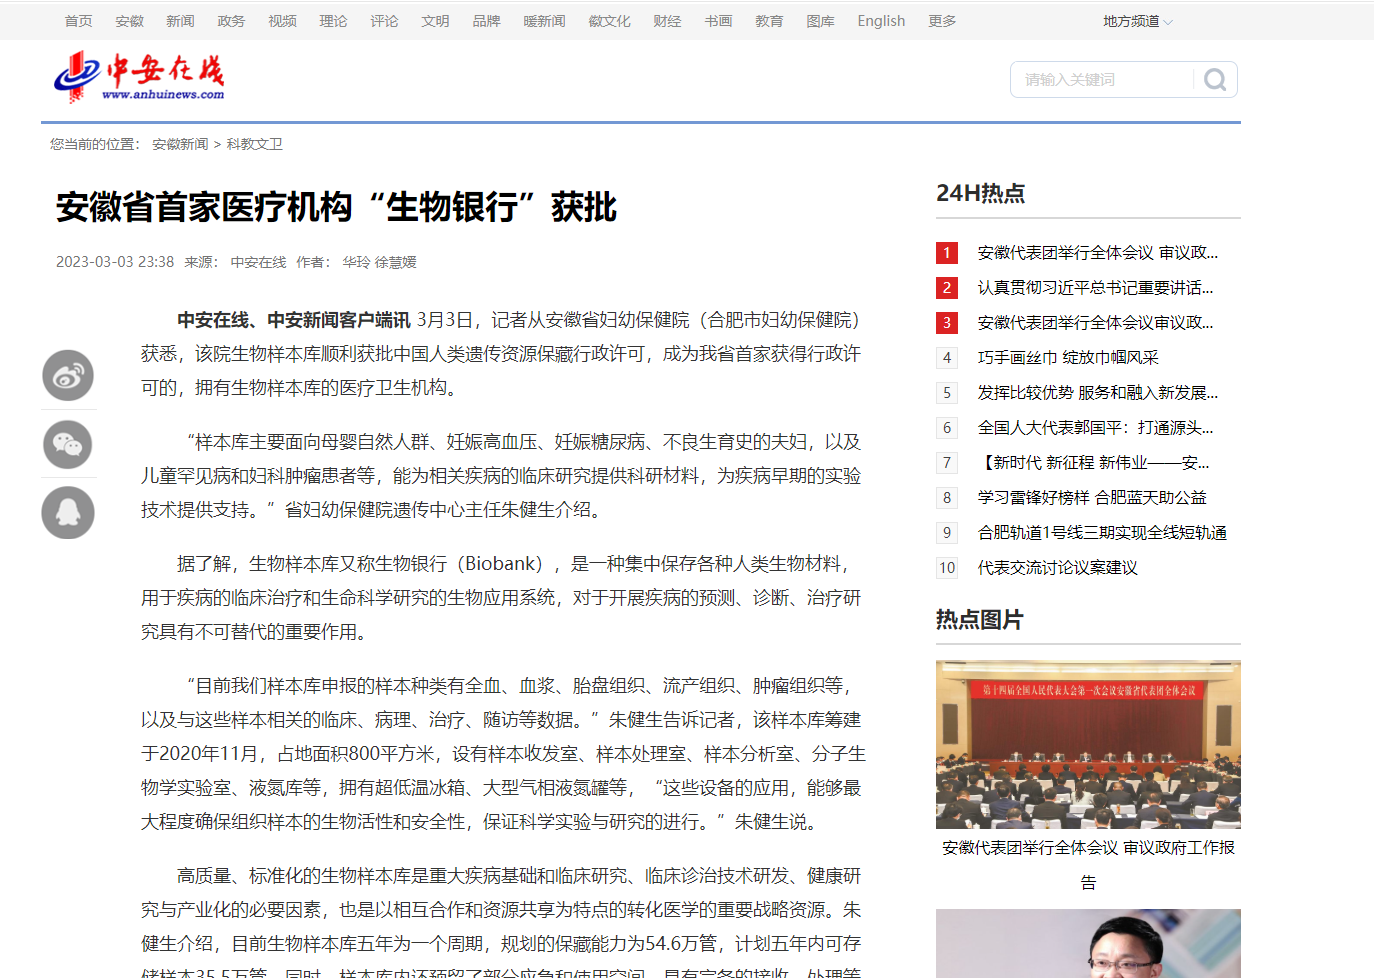1374x978 pixels.
Task: Click the 24H热点 section heading
Action: tap(981, 194)
